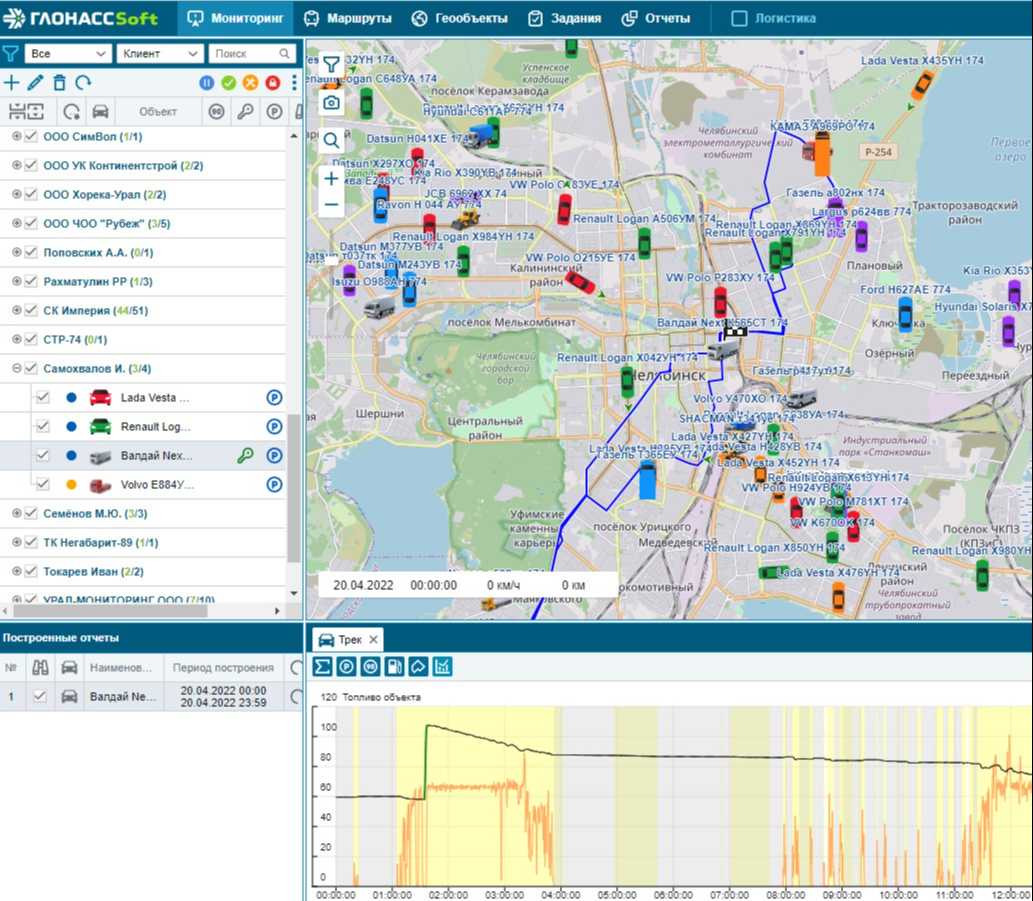Viewport: 1033px width, 901px height.
Task: Click the filter funnel icon above object list
Action: [x=11, y=53]
